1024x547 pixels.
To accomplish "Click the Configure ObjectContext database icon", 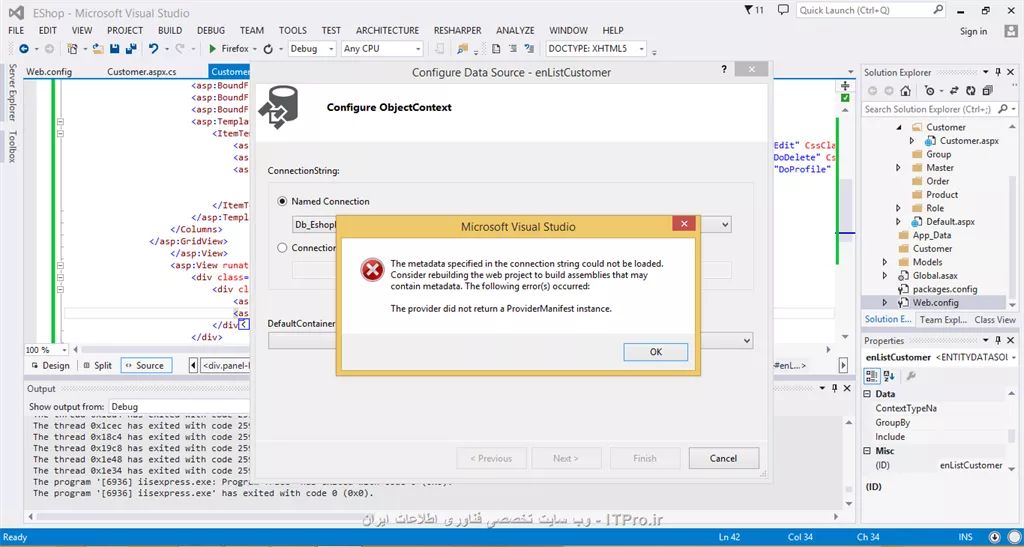I will [278, 108].
